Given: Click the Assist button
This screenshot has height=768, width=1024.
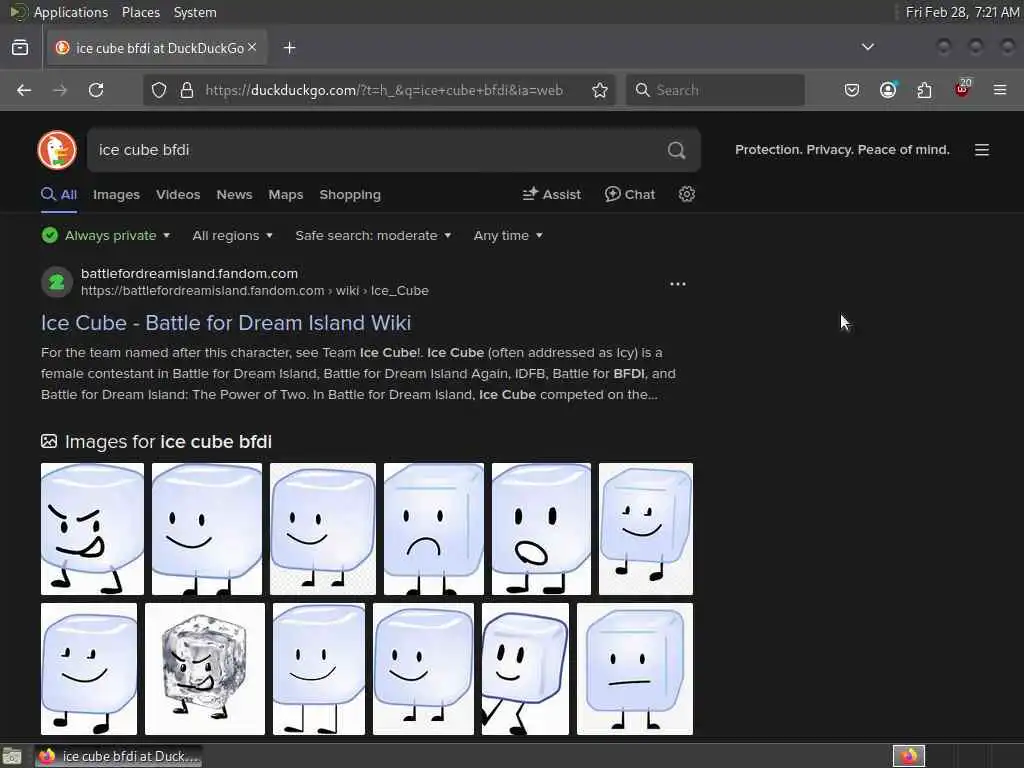Looking at the screenshot, I should (x=552, y=195).
